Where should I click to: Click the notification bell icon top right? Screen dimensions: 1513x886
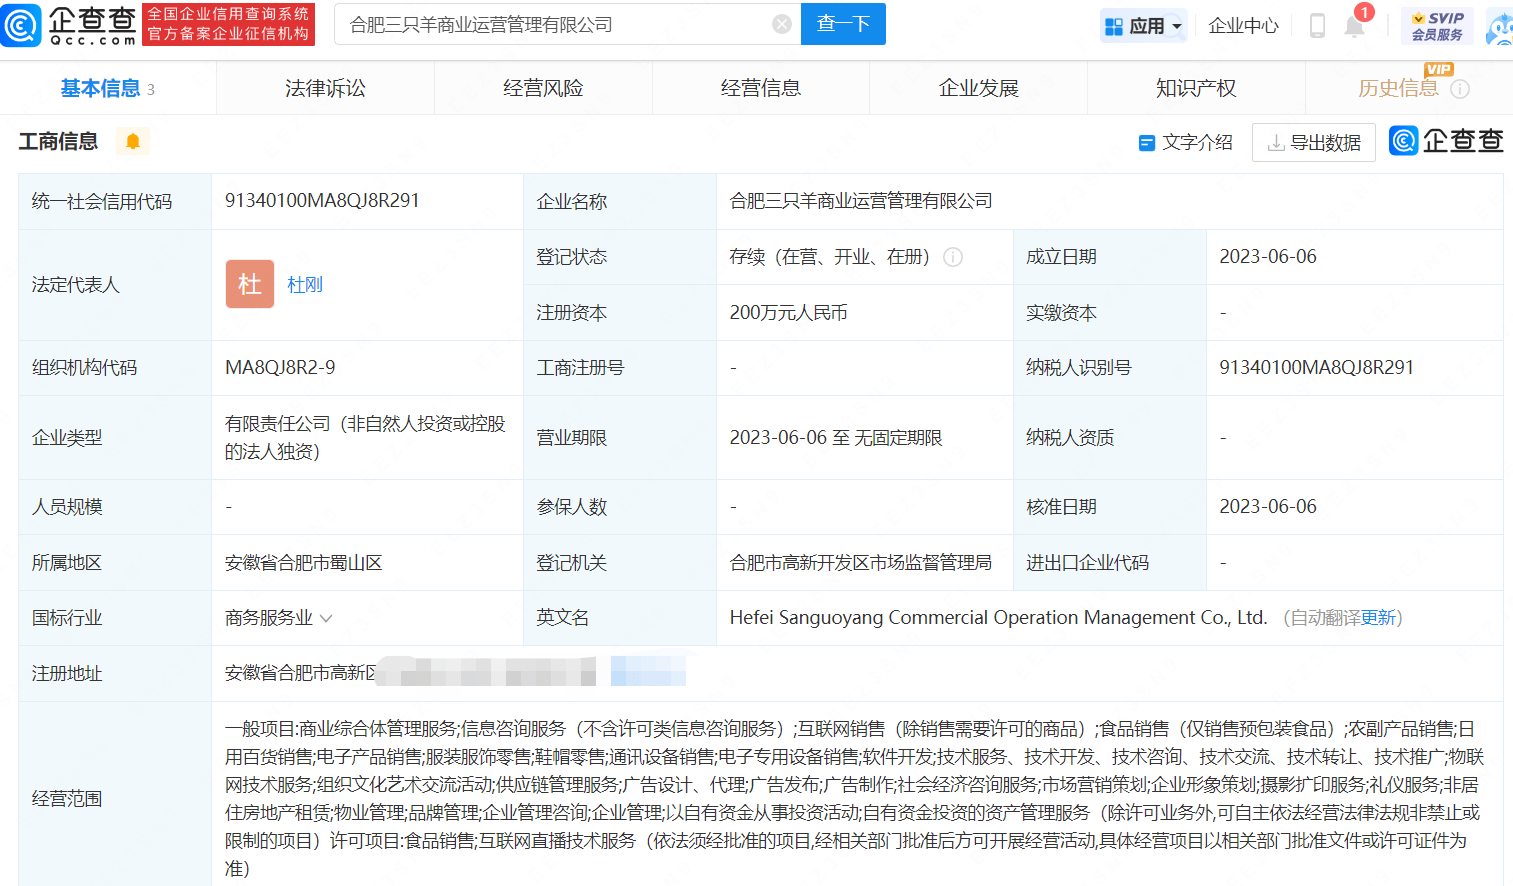tap(1355, 26)
